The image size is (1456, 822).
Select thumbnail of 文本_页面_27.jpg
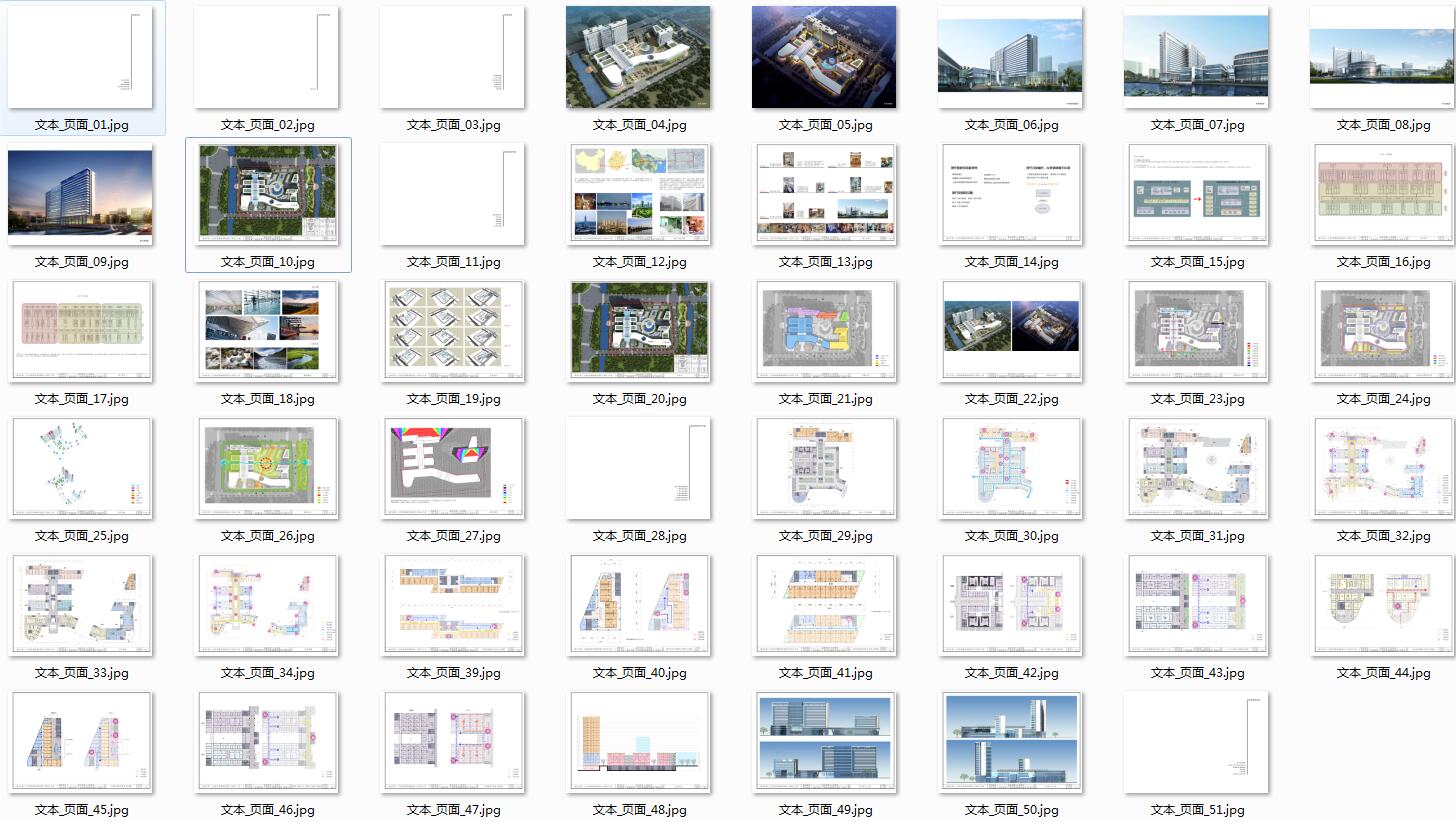point(452,469)
